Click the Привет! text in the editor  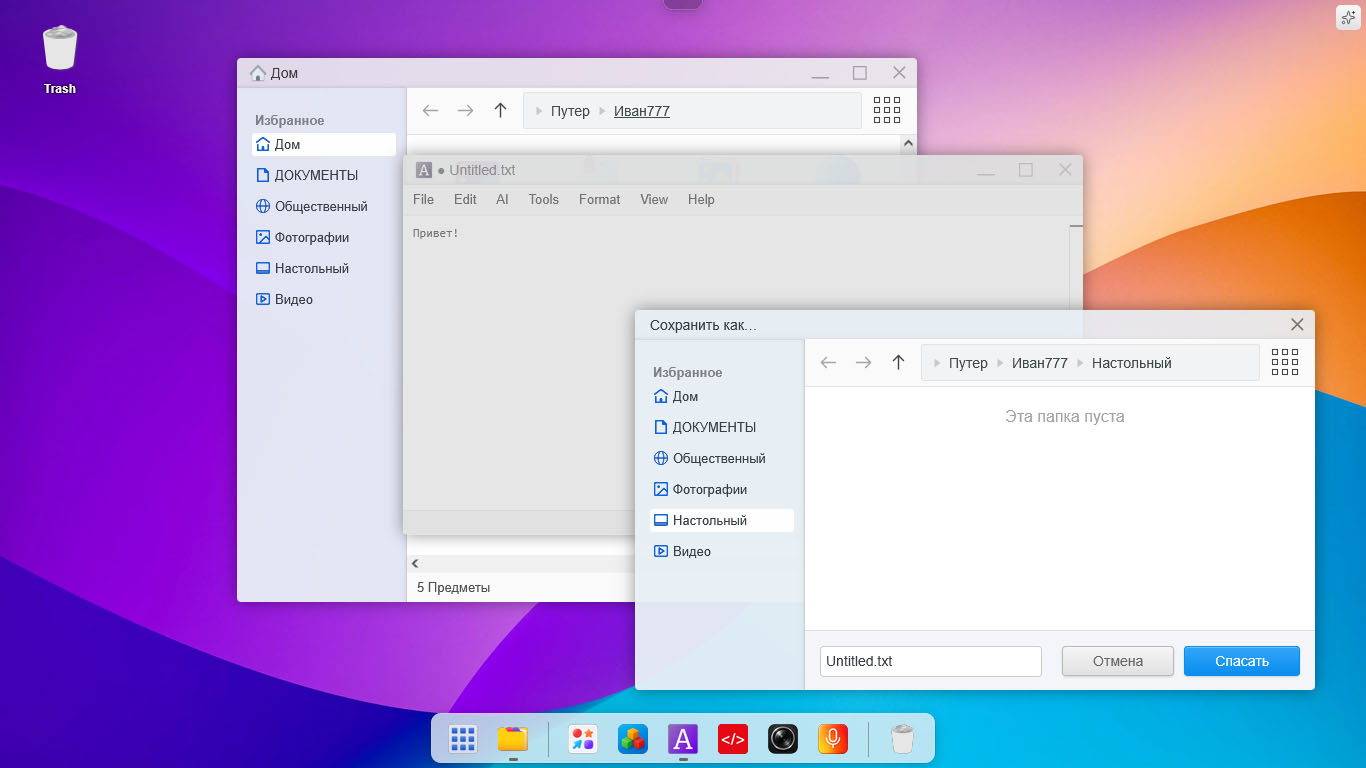pos(436,233)
